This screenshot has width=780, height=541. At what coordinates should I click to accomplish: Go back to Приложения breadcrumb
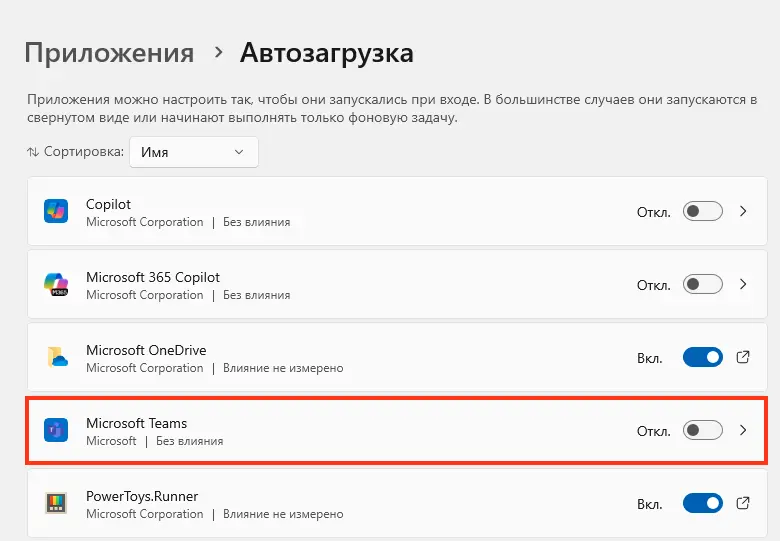click(x=109, y=53)
